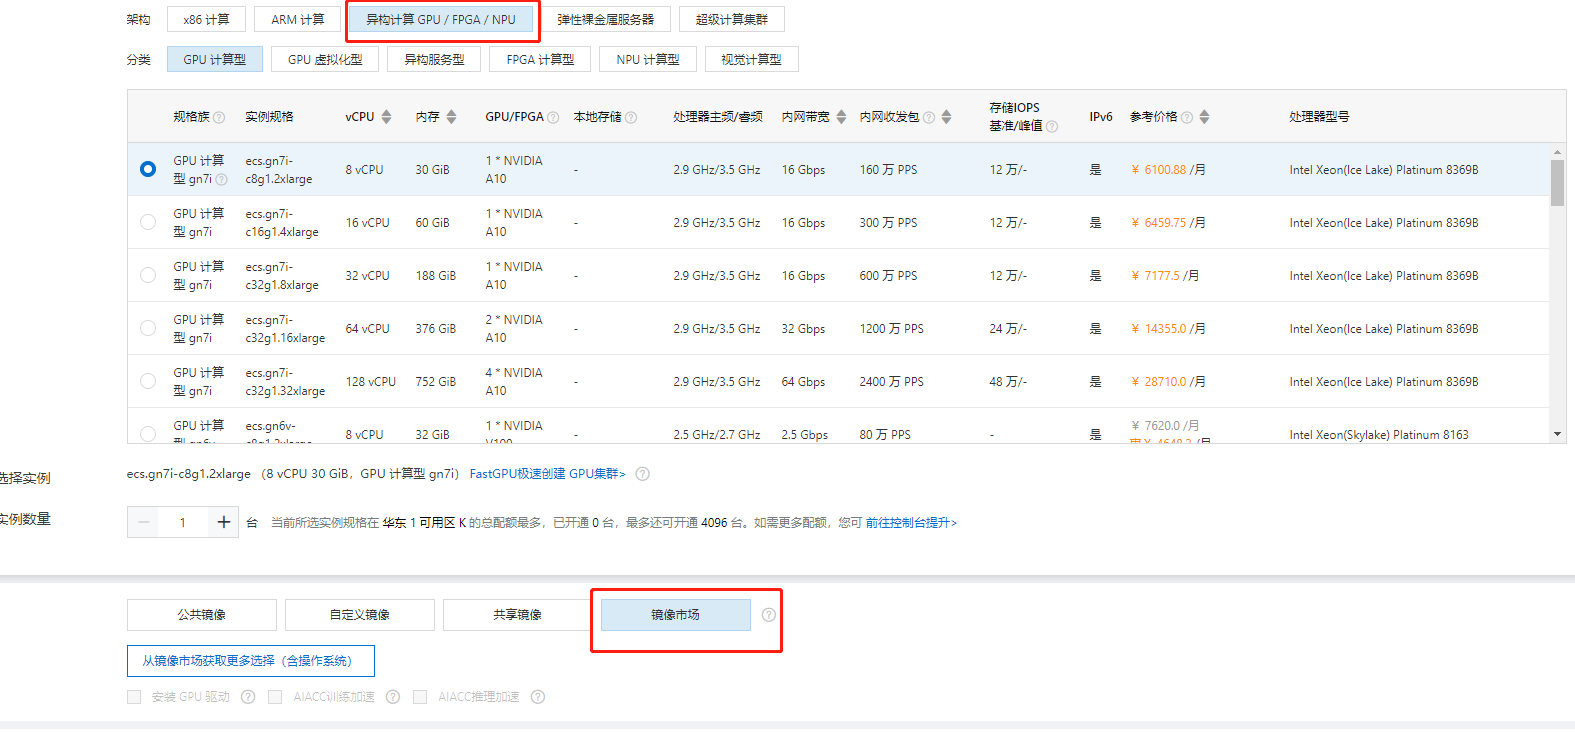The width and height of the screenshot is (1575, 732).
Task: Open 前往控制台提升 link
Action: 911,523
